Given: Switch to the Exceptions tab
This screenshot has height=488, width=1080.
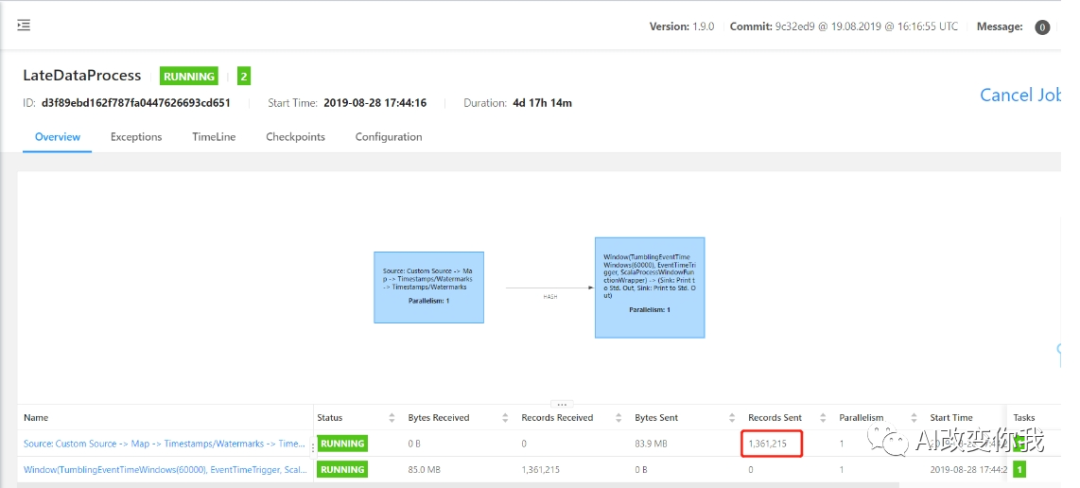Looking at the screenshot, I should 136,137.
